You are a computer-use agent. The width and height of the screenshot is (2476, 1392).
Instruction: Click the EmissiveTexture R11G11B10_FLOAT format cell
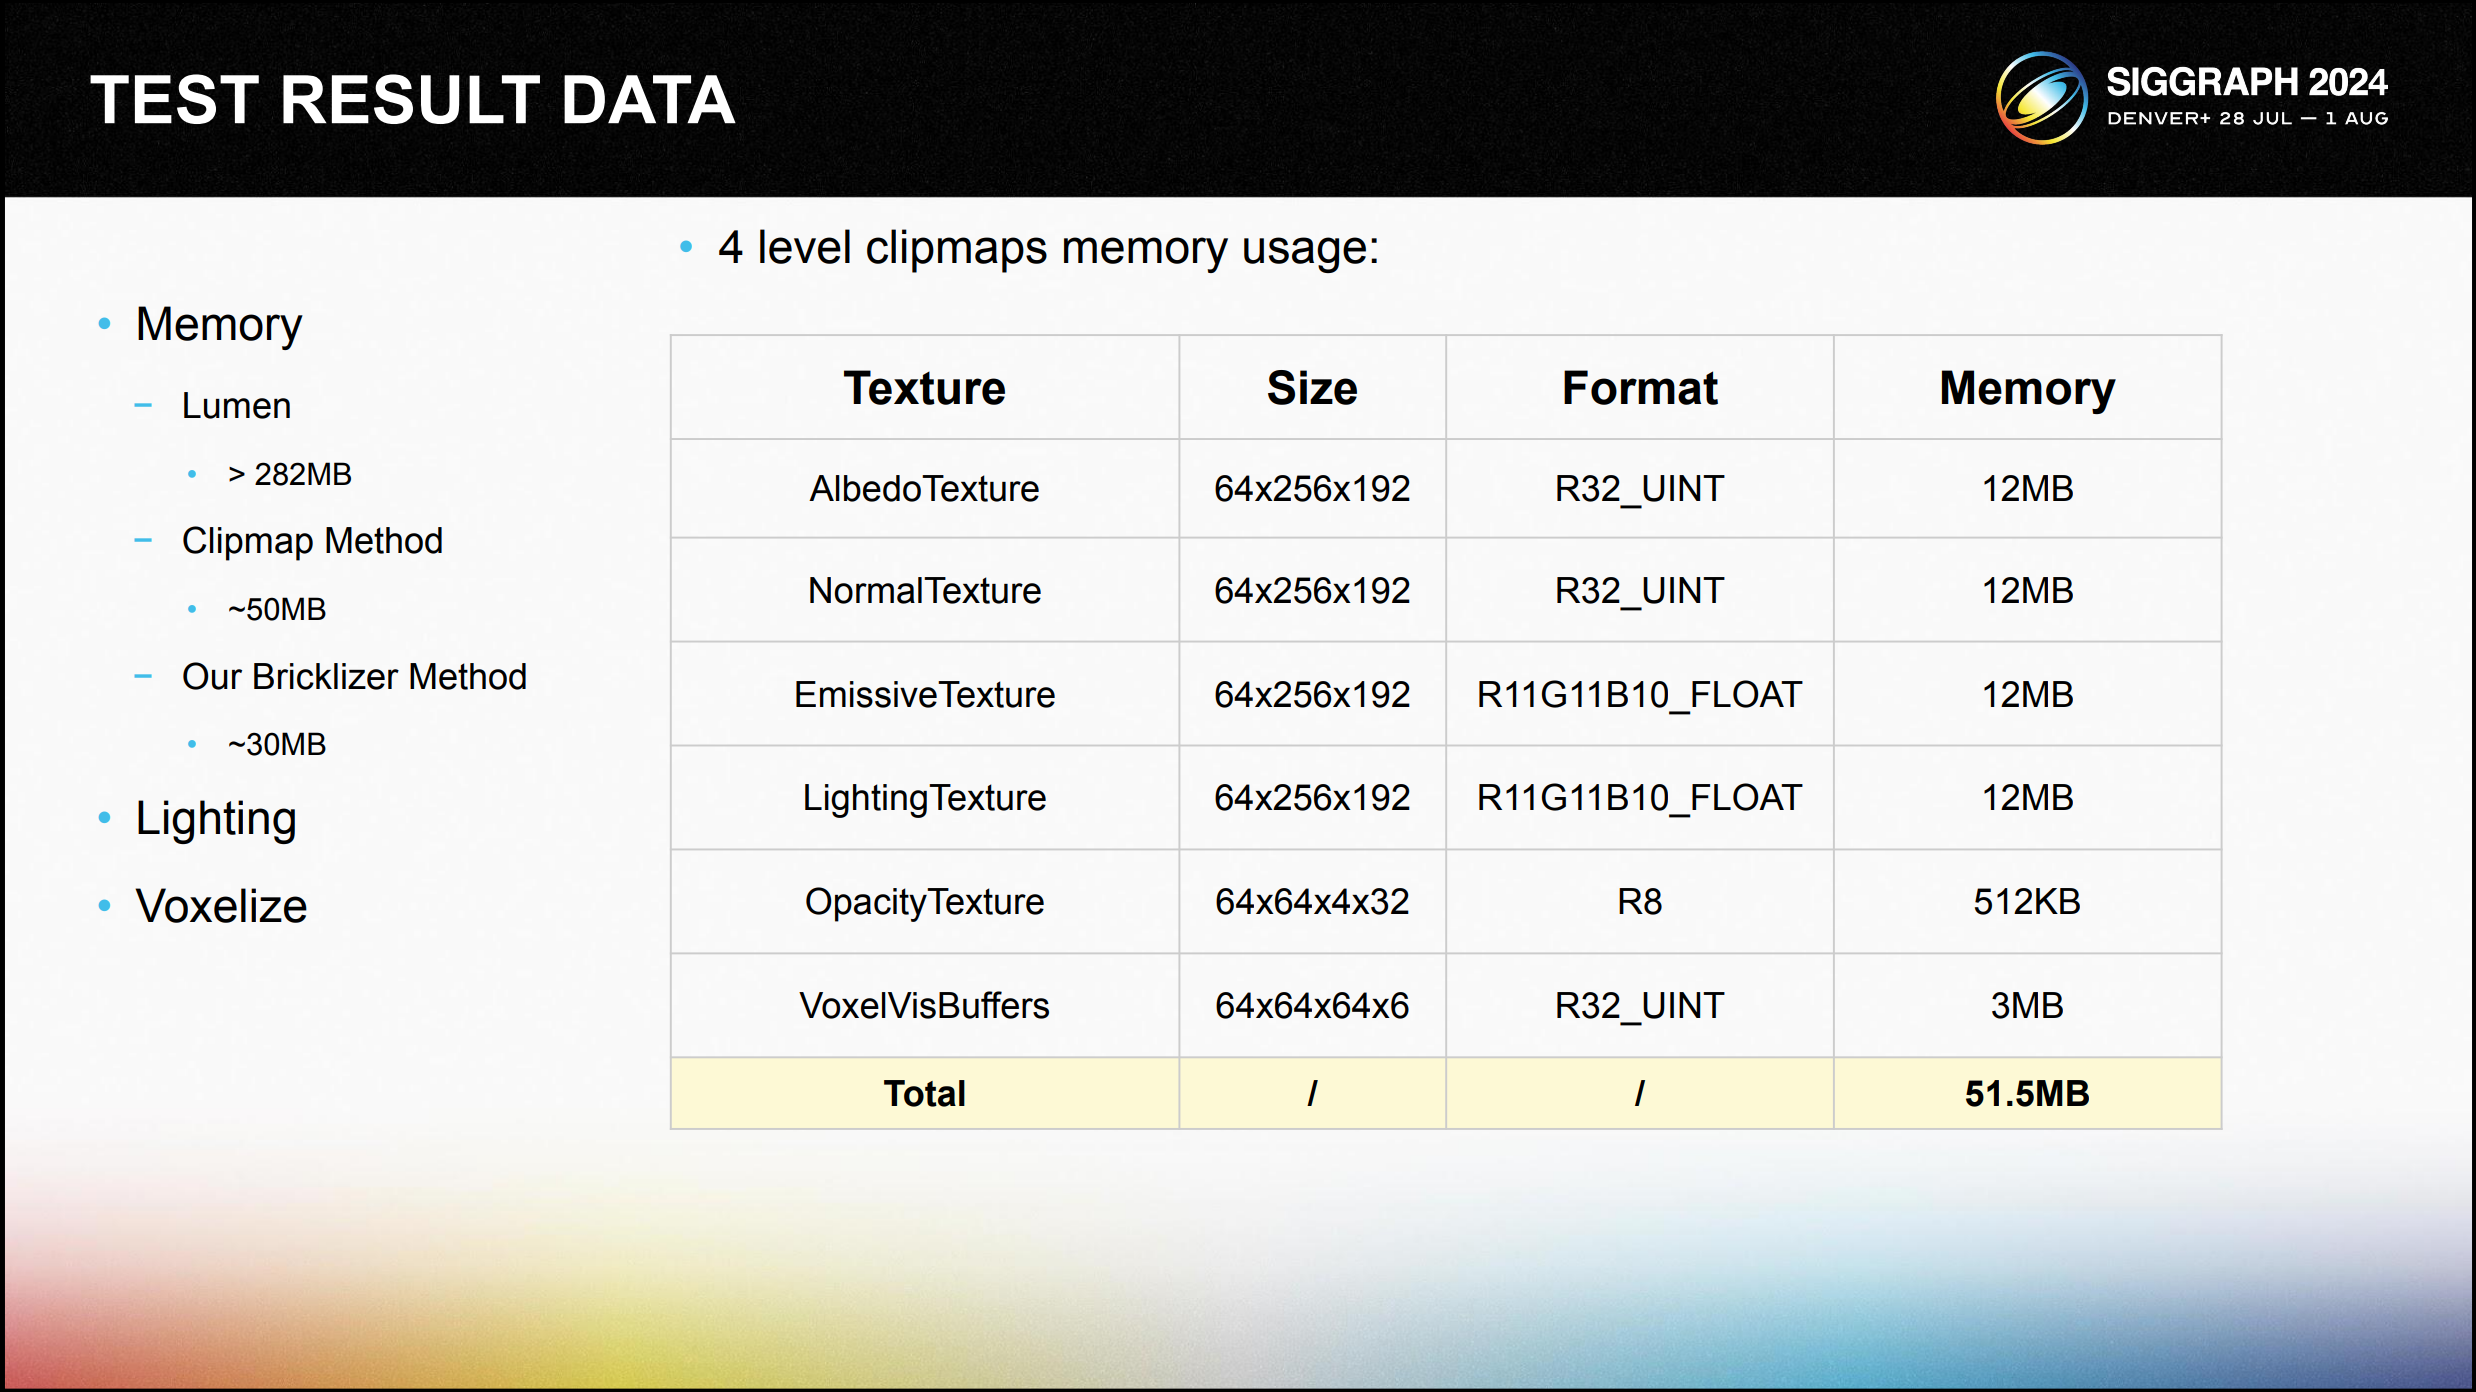[1639, 695]
